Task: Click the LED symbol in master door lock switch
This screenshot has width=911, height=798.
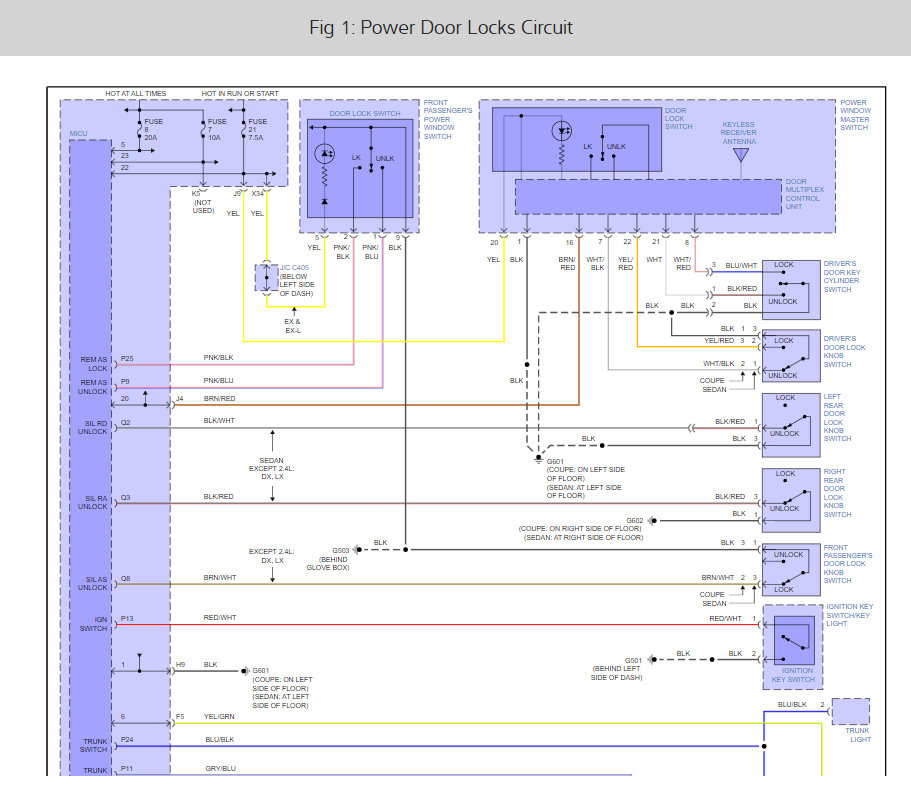Action: [x=562, y=131]
